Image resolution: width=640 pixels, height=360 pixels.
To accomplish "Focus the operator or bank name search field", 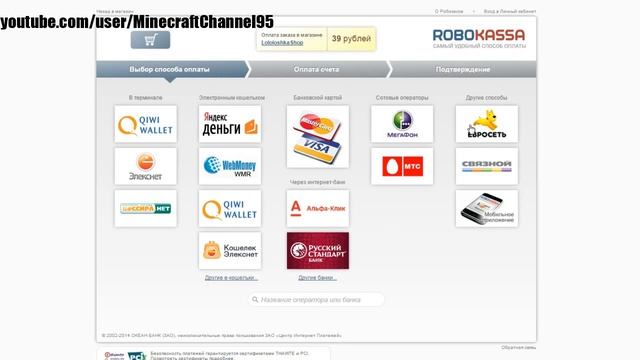I will pos(316,300).
